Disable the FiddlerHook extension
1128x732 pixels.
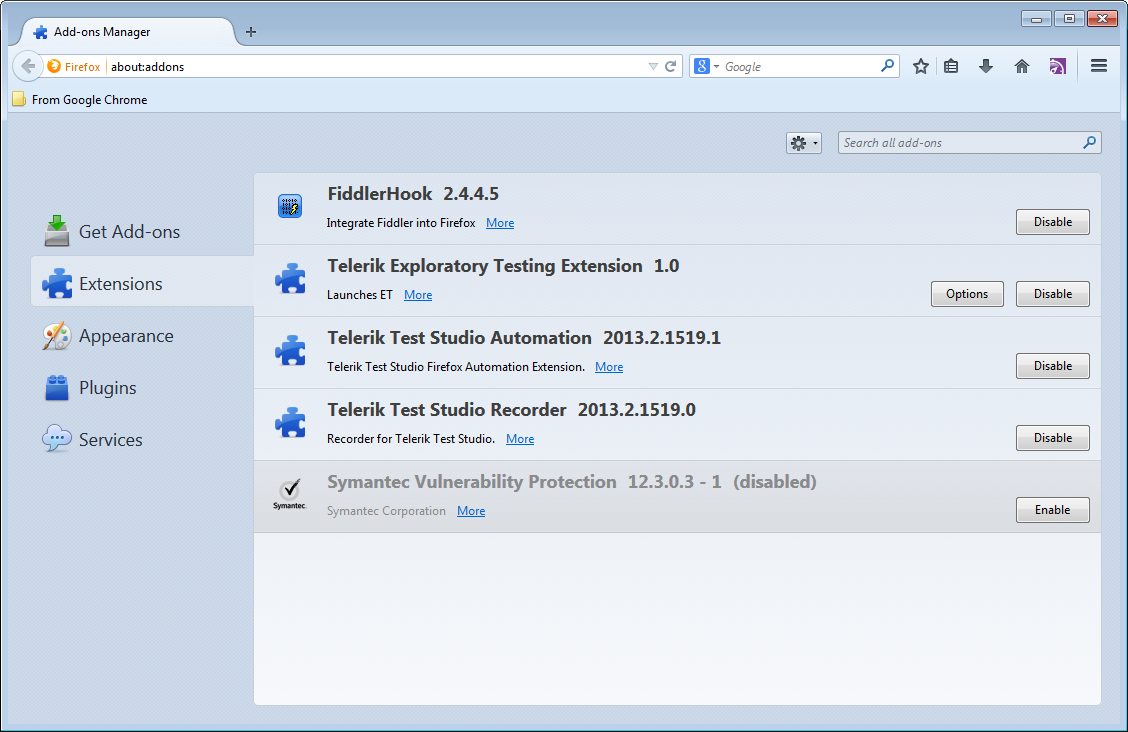click(1052, 222)
